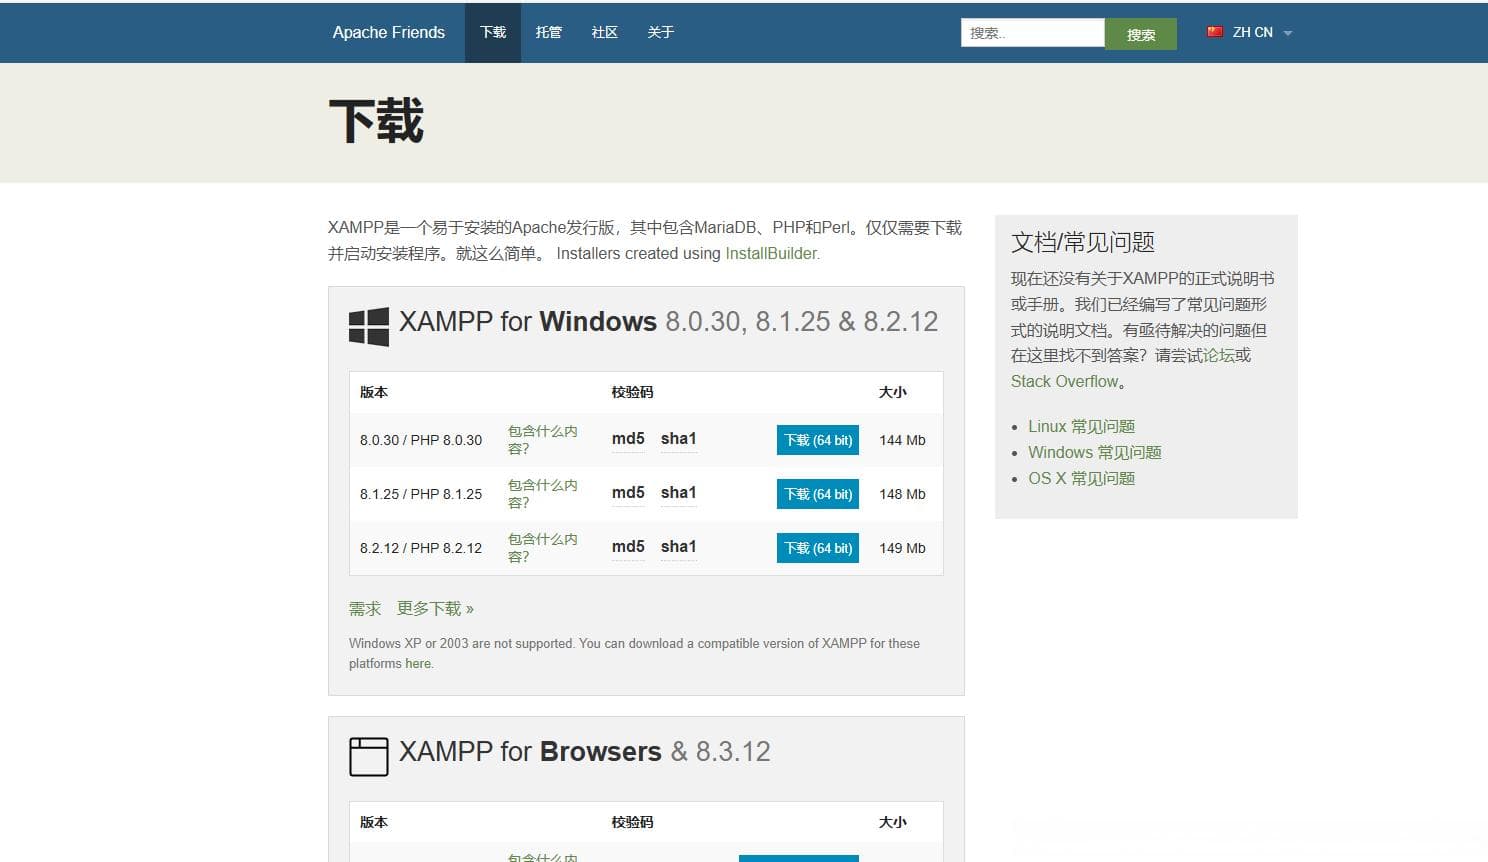Click the '8.2.12 / PHP 8.2.12' version cell
Screen dimensions: 1488x862
(x=421, y=548)
